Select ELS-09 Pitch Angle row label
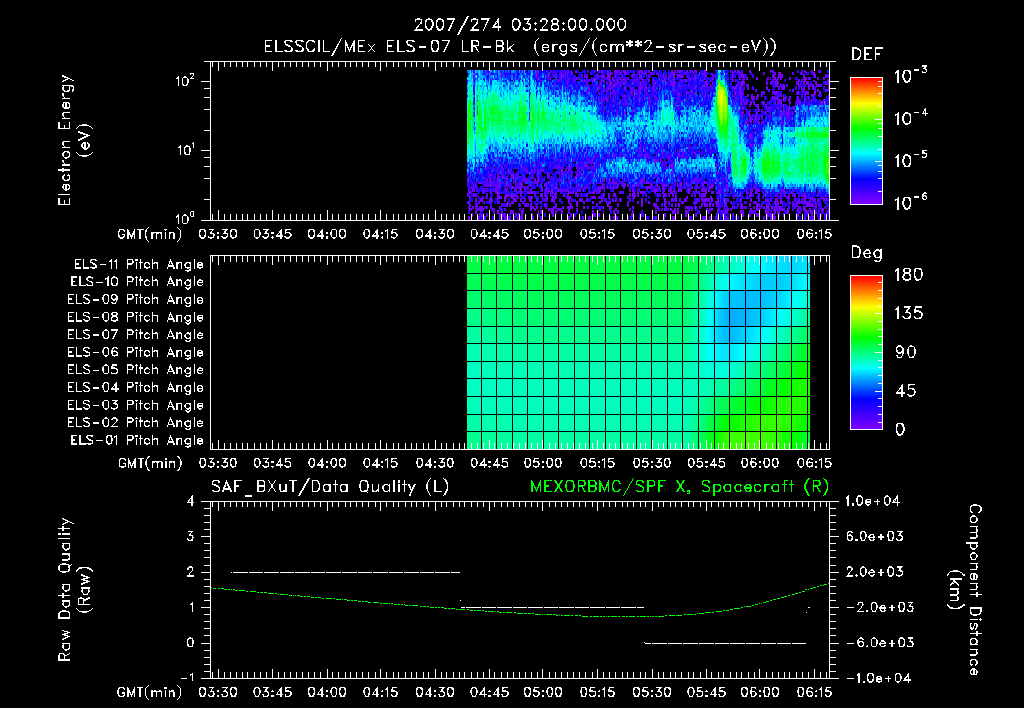This screenshot has height=708, width=1024. 136,300
